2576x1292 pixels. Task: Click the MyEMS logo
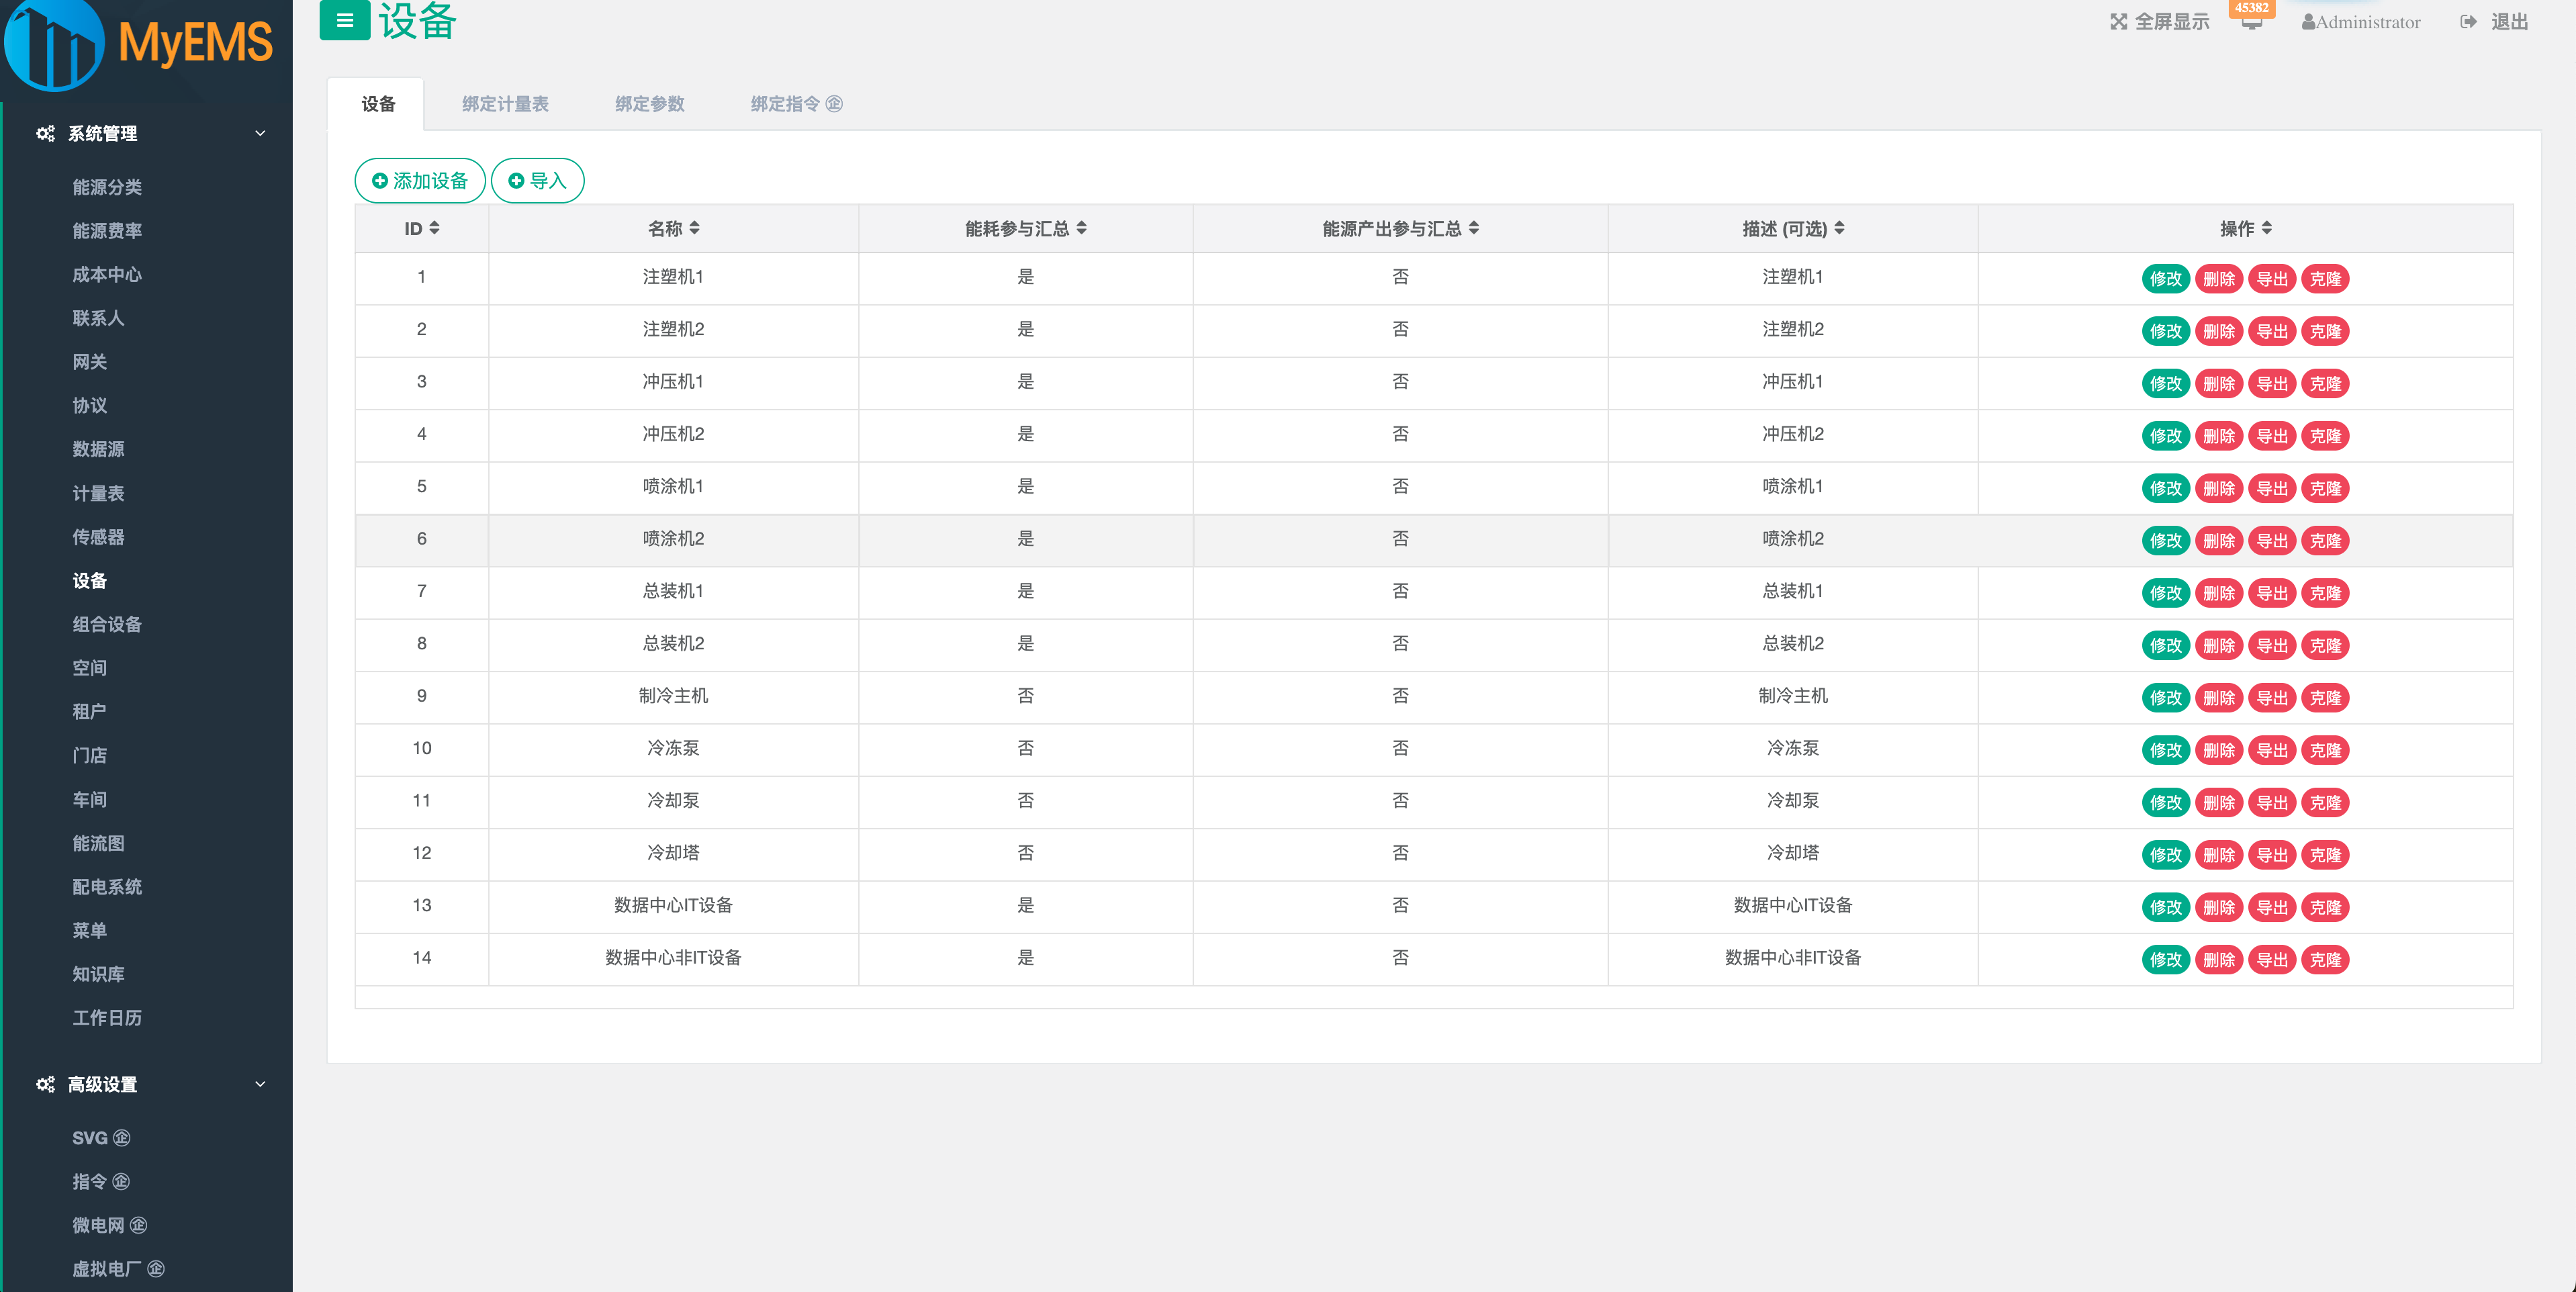140,44
